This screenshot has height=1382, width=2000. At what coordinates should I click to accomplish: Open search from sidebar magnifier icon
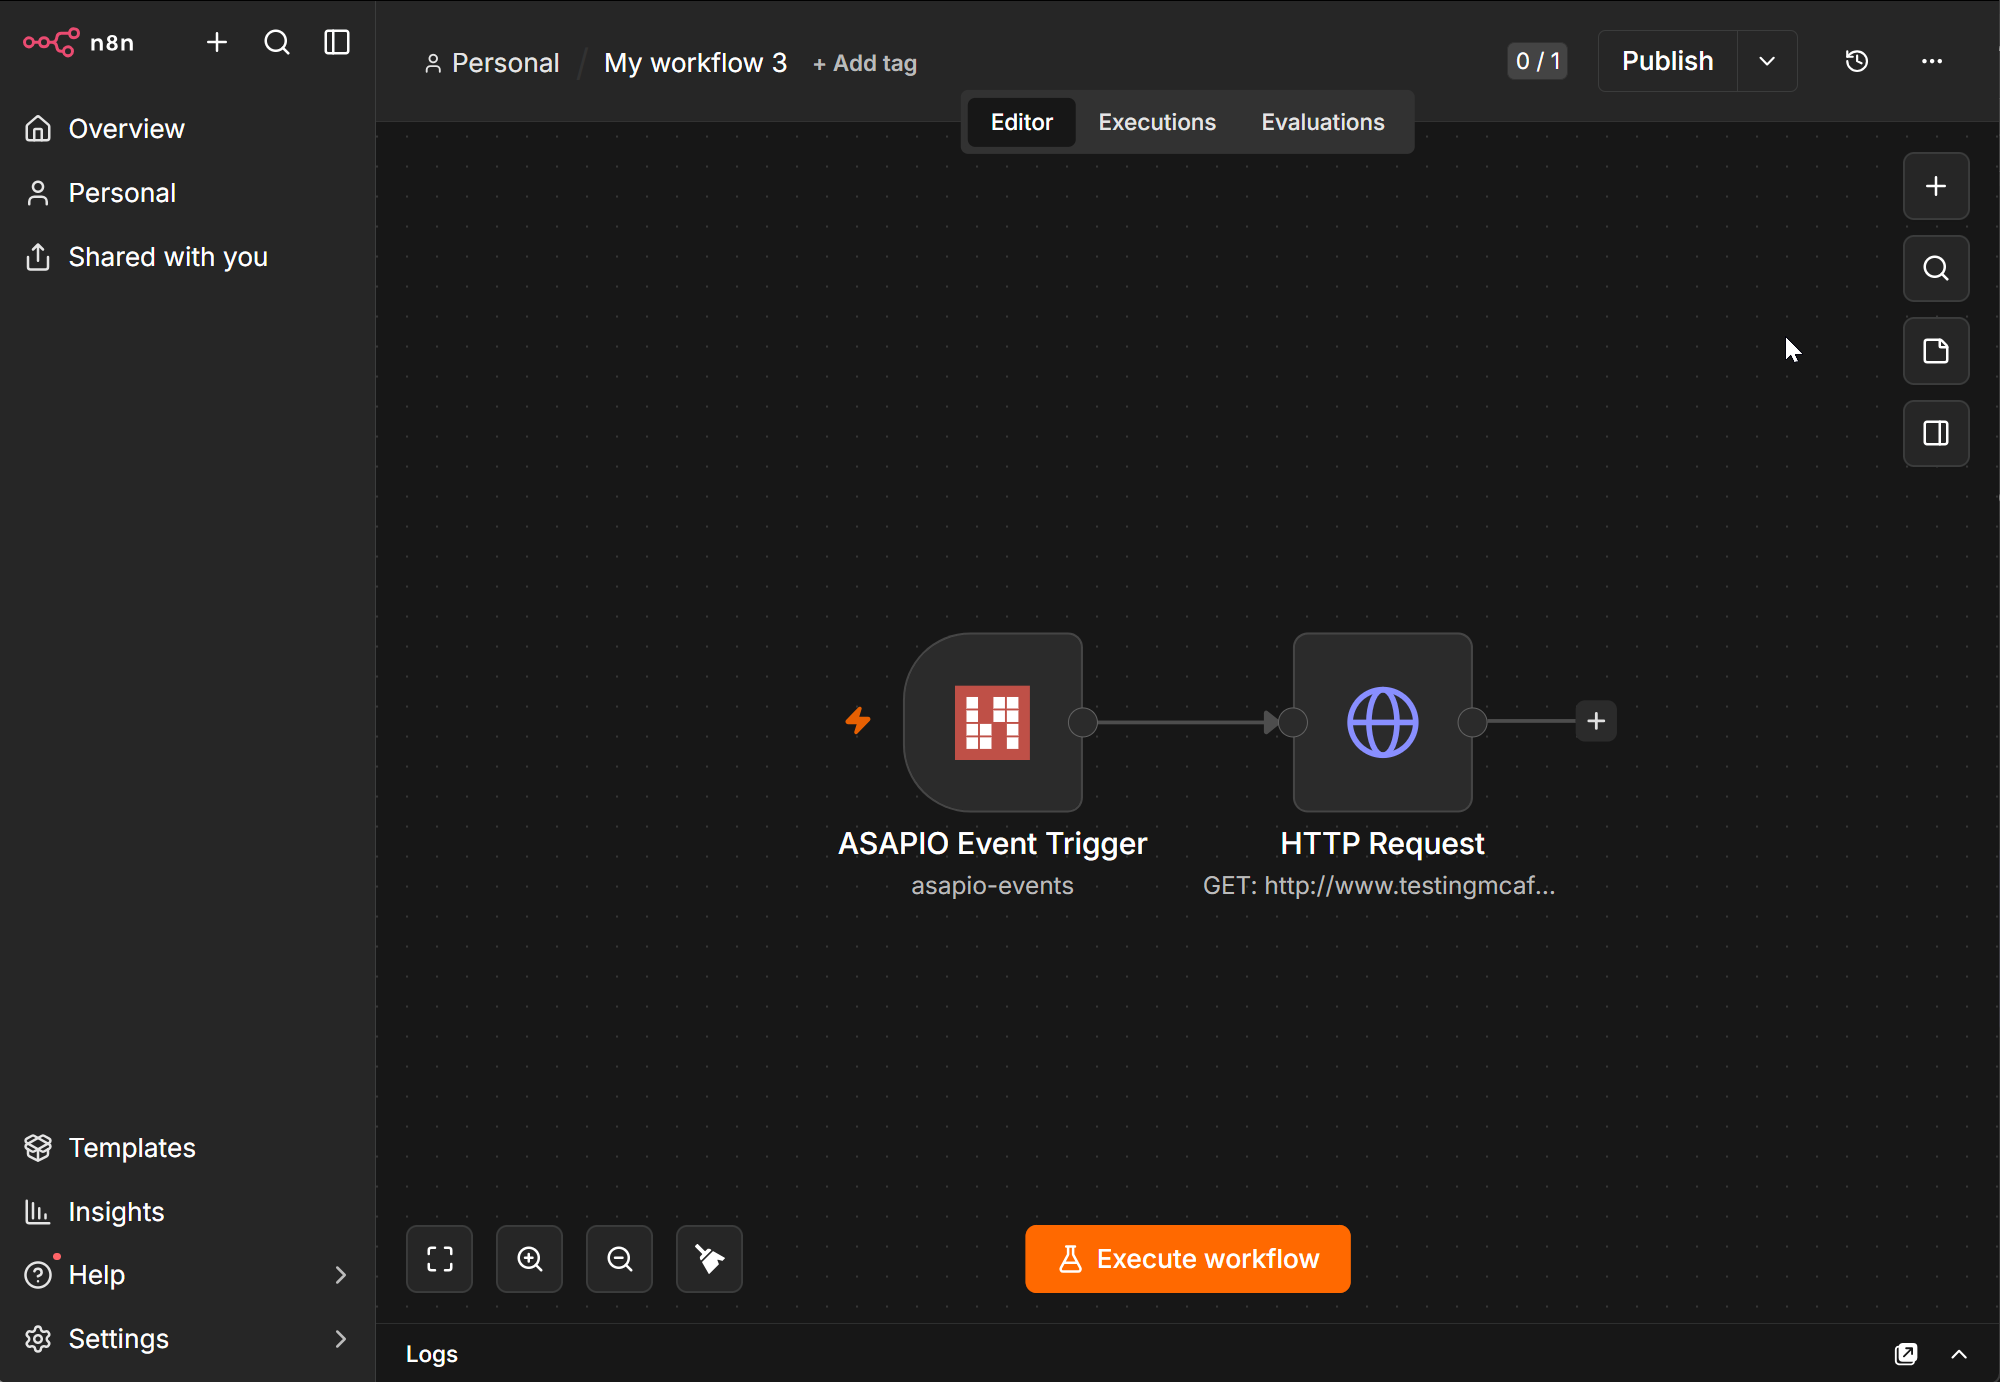click(x=277, y=42)
